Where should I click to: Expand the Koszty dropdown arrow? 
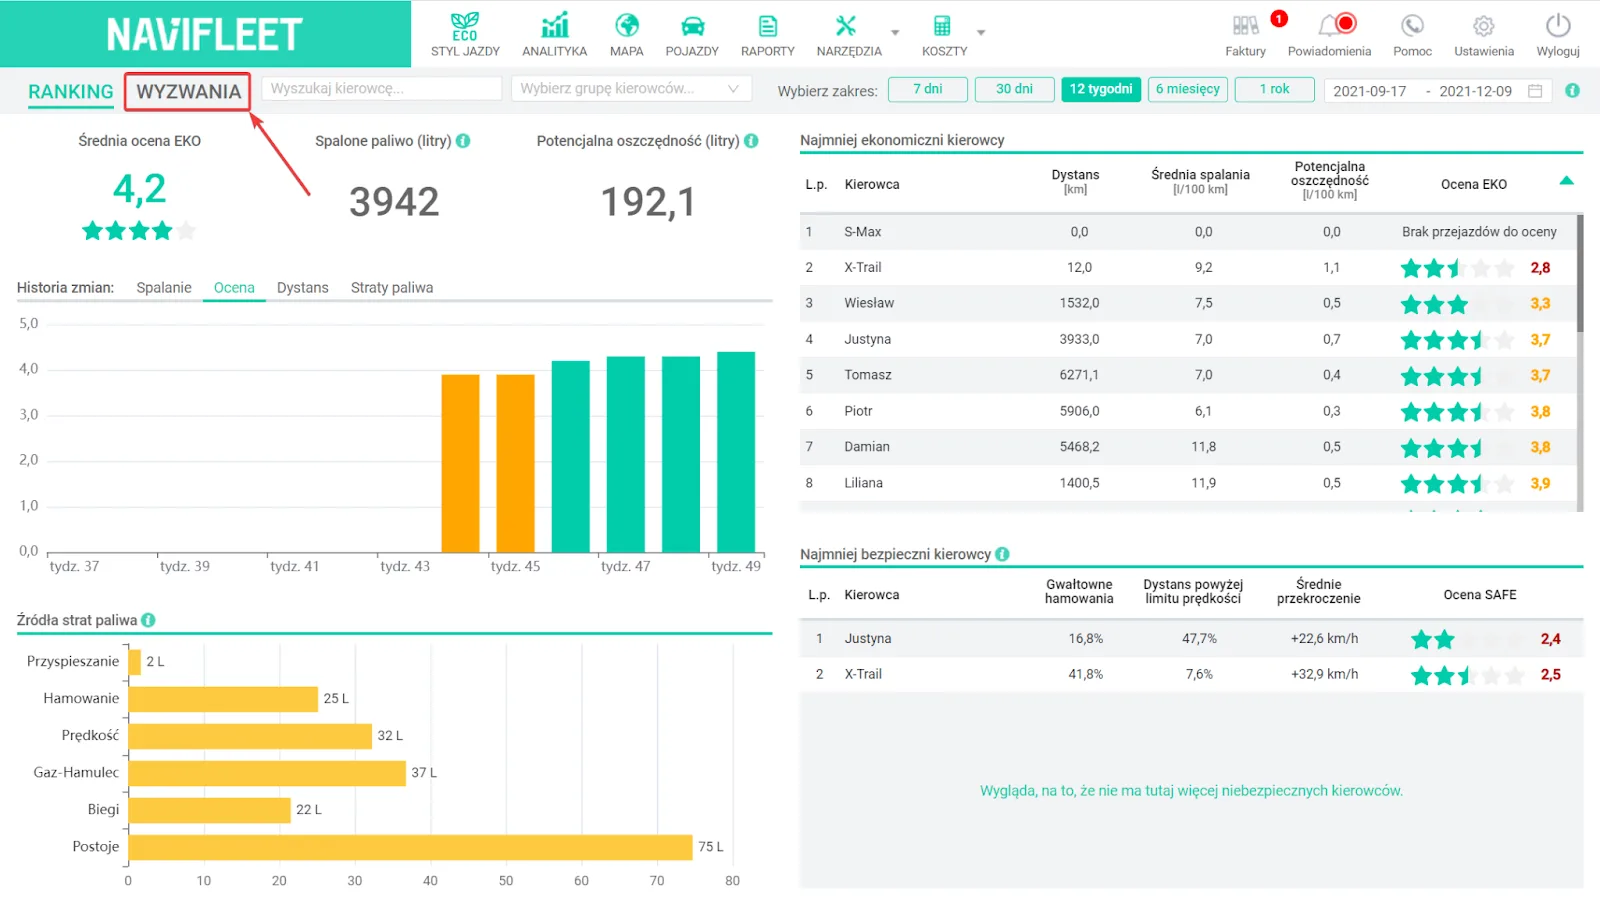[x=981, y=32]
